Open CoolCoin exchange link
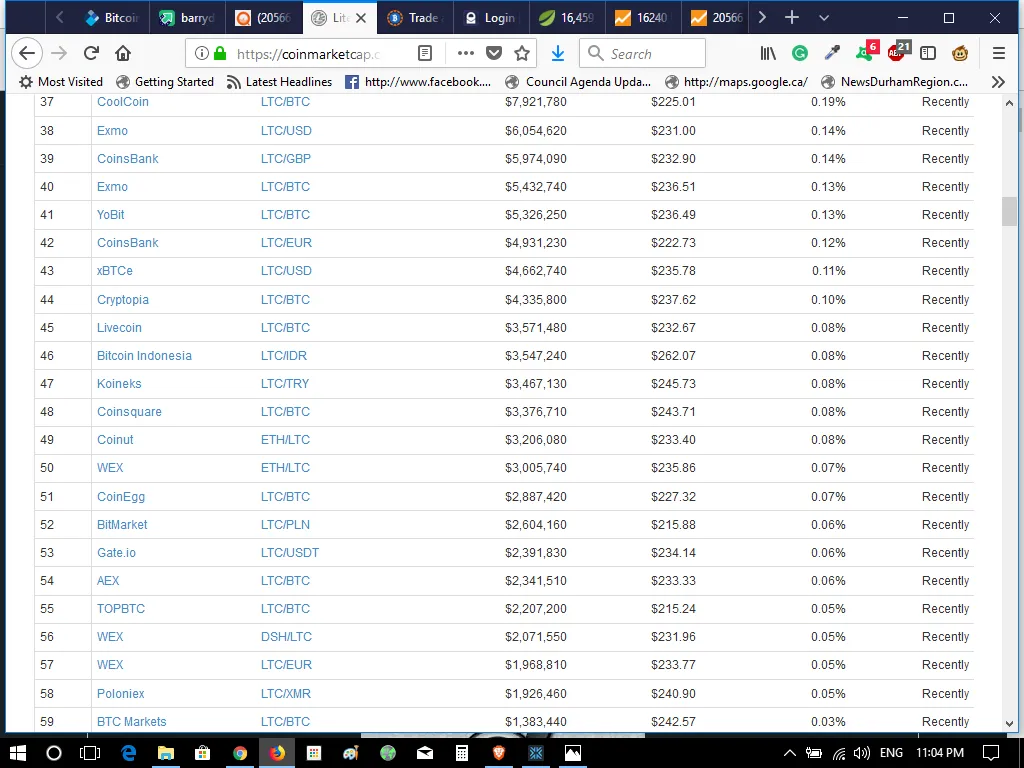This screenshot has height=768, width=1024. pyautogui.click(x=123, y=102)
